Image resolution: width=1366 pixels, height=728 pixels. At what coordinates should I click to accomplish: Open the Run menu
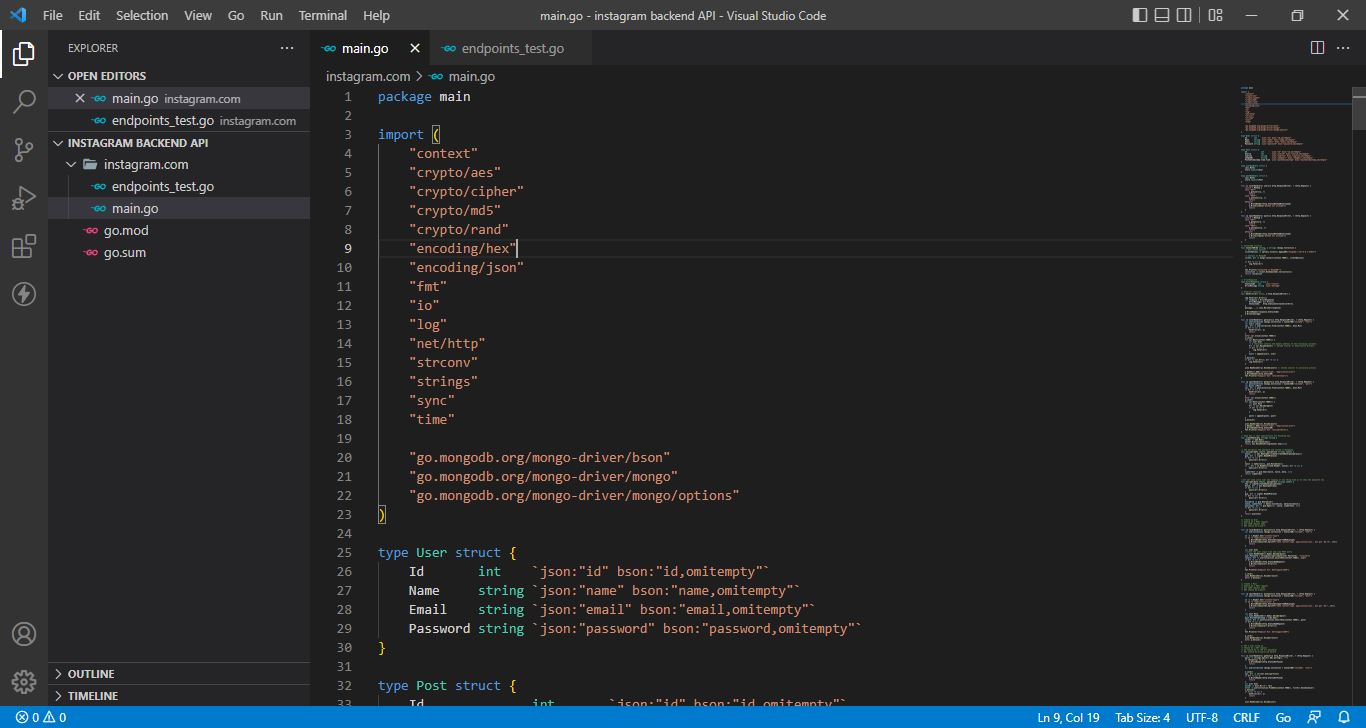point(271,15)
